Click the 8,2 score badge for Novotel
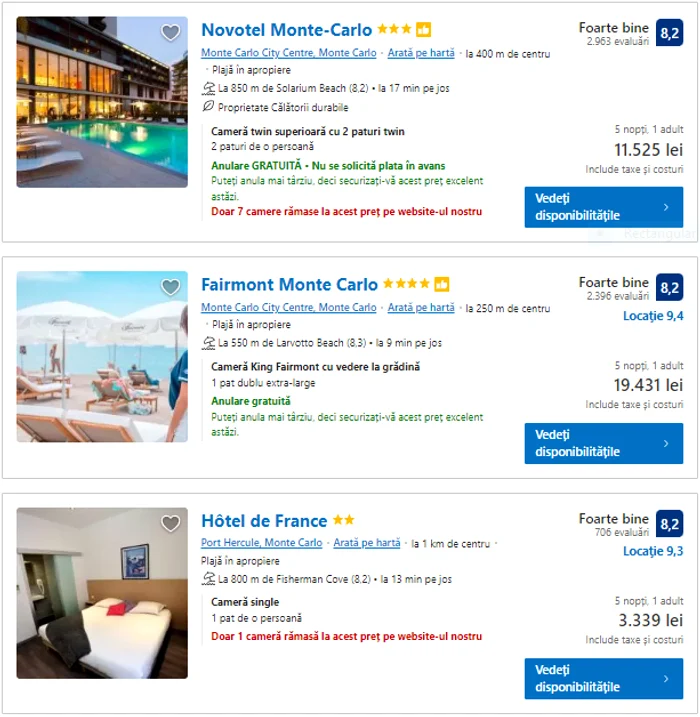700x717 pixels. pyautogui.click(x=669, y=34)
